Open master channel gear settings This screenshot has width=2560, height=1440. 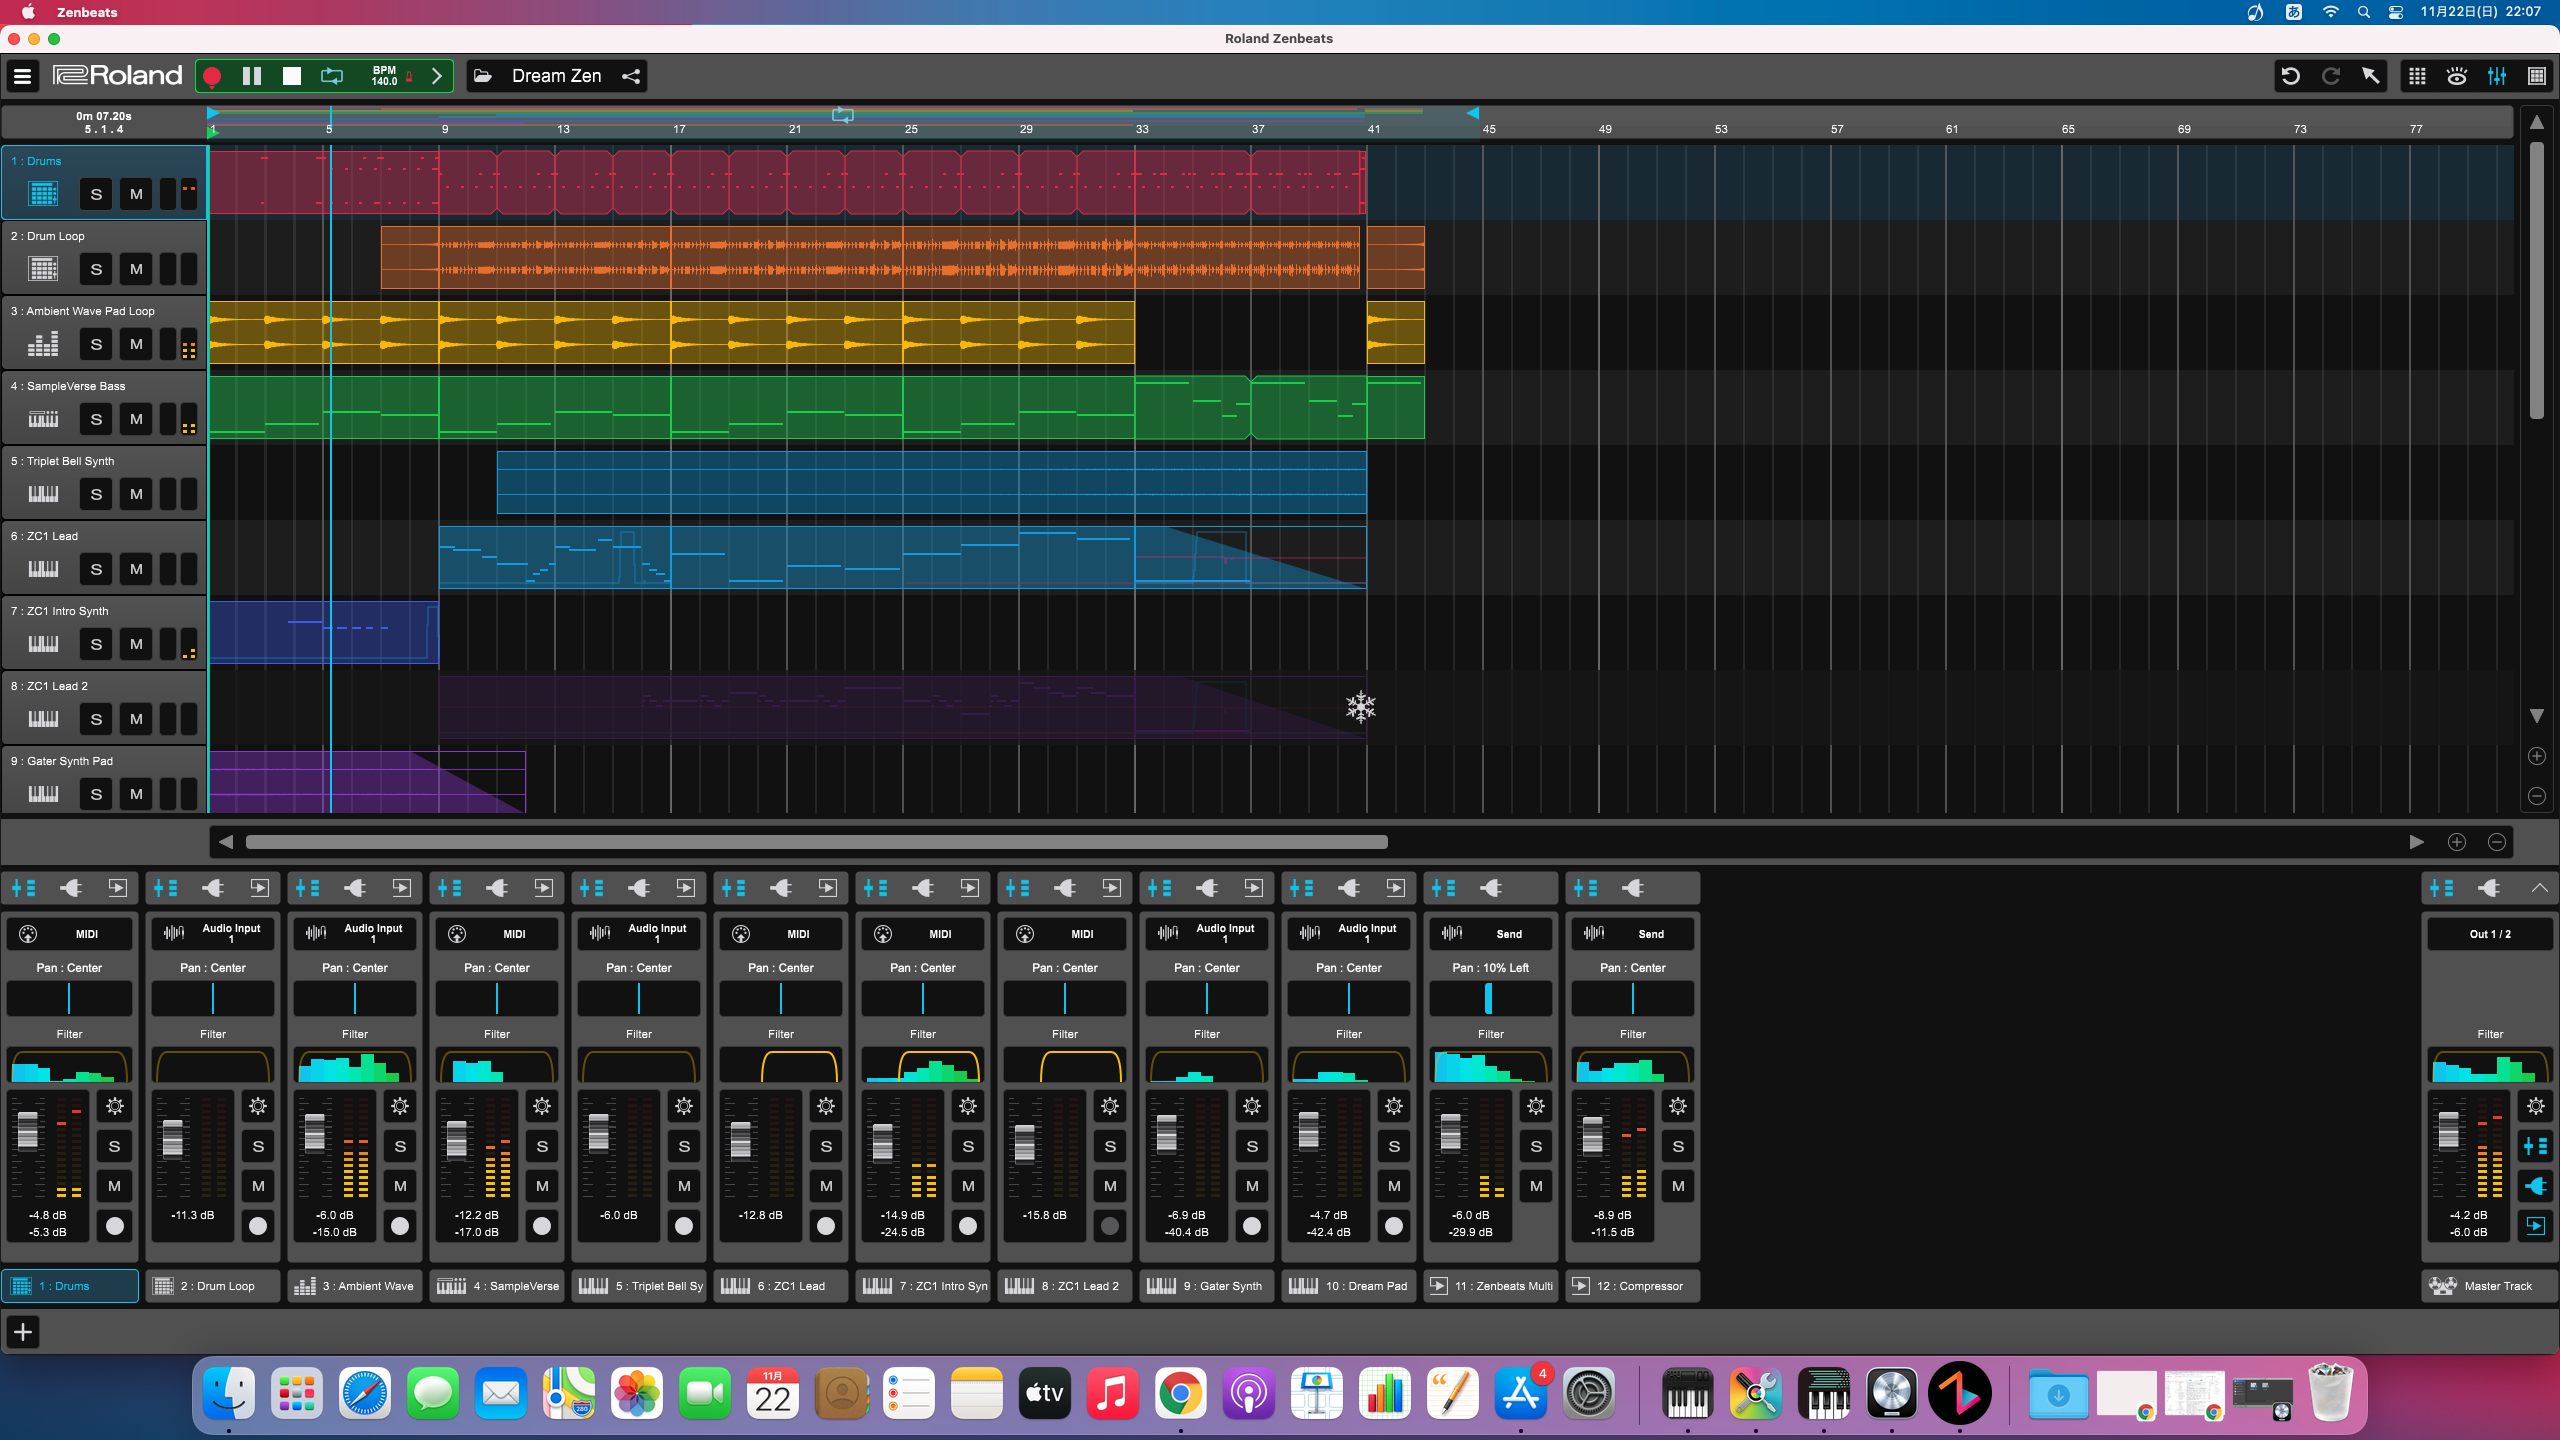(x=2536, y=1106)
